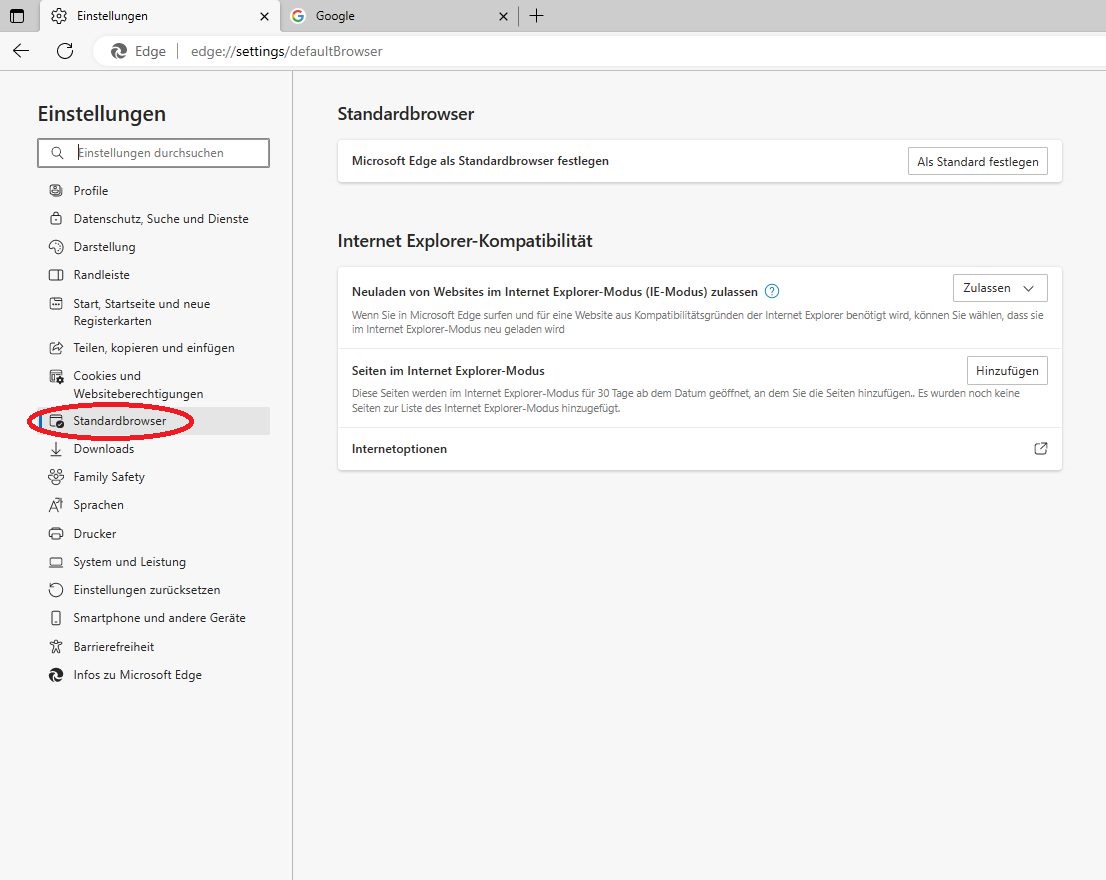Open Start, Startseite und neue Registerkarten
Viewport: 1106px width, 880px height.
click(142, 312)
